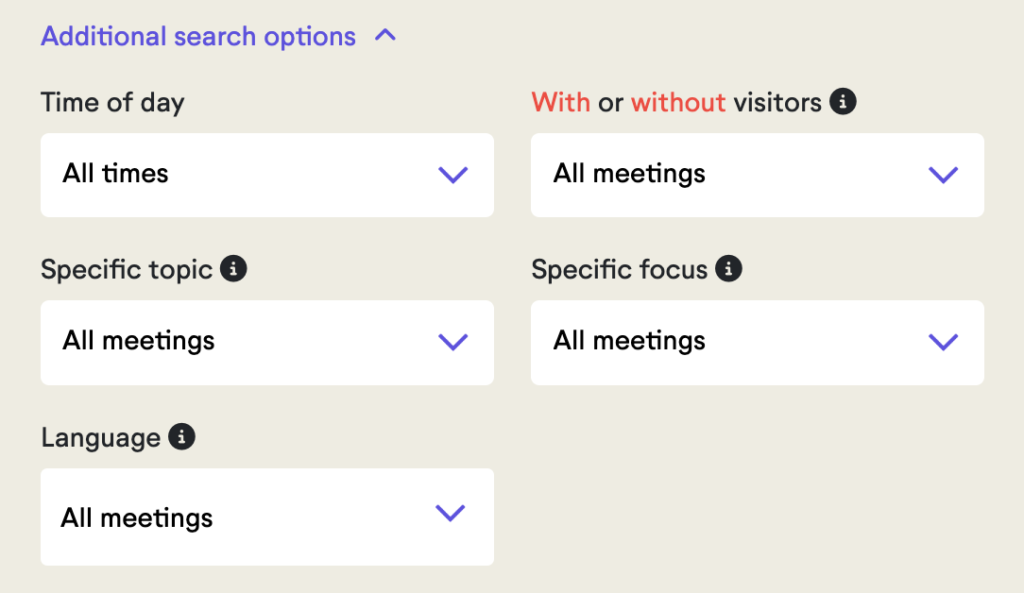
Task: Click the chevron arrow in Language dropdown
Action: [x=450, y=513]
